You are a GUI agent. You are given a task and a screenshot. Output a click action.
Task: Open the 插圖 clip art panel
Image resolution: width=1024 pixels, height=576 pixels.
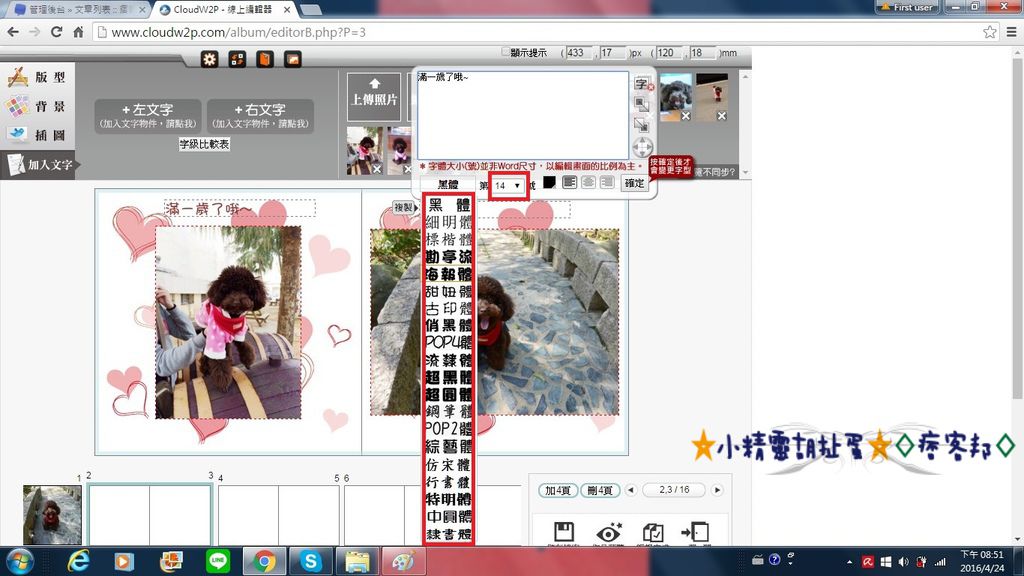pos(37,135)
